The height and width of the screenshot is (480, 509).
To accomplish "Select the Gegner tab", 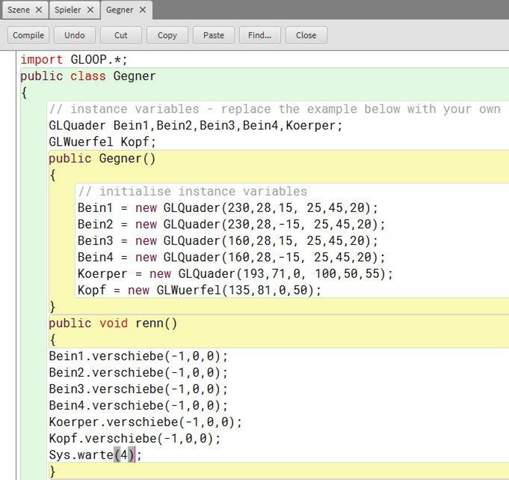I will 119,10.
